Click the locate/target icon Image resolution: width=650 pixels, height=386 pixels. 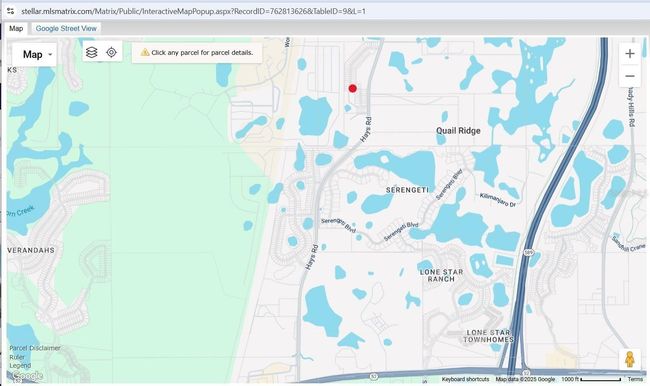pyautogui.click(x=111, y=52)
